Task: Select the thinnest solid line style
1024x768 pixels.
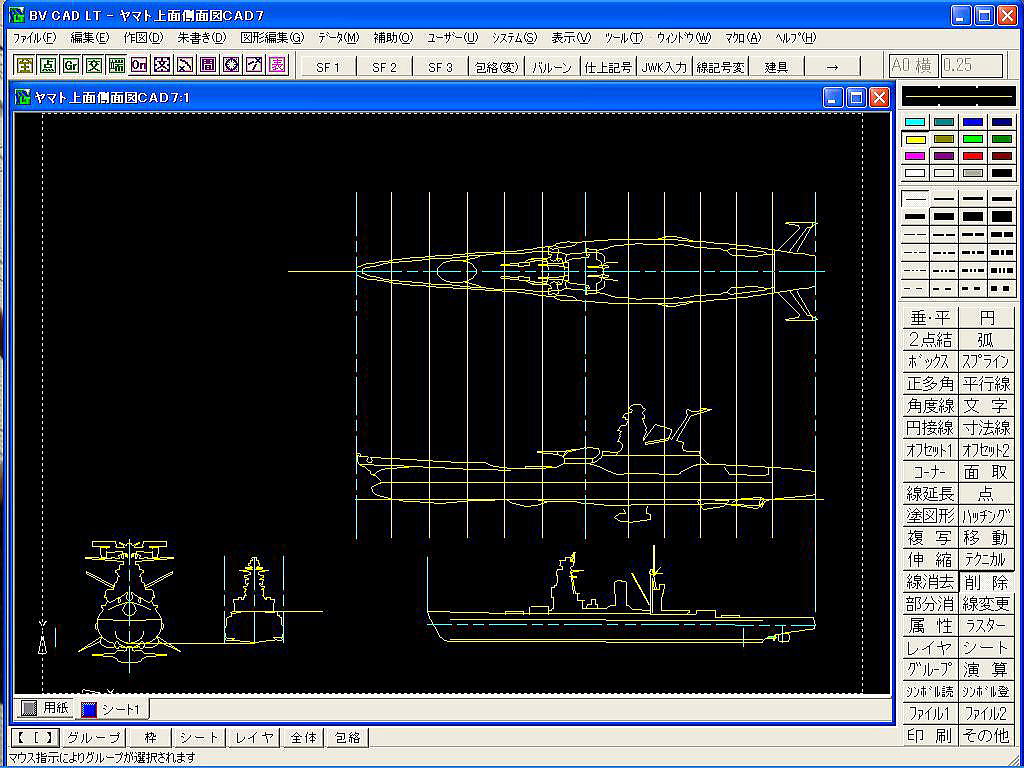Action: (x=914, y=198)
